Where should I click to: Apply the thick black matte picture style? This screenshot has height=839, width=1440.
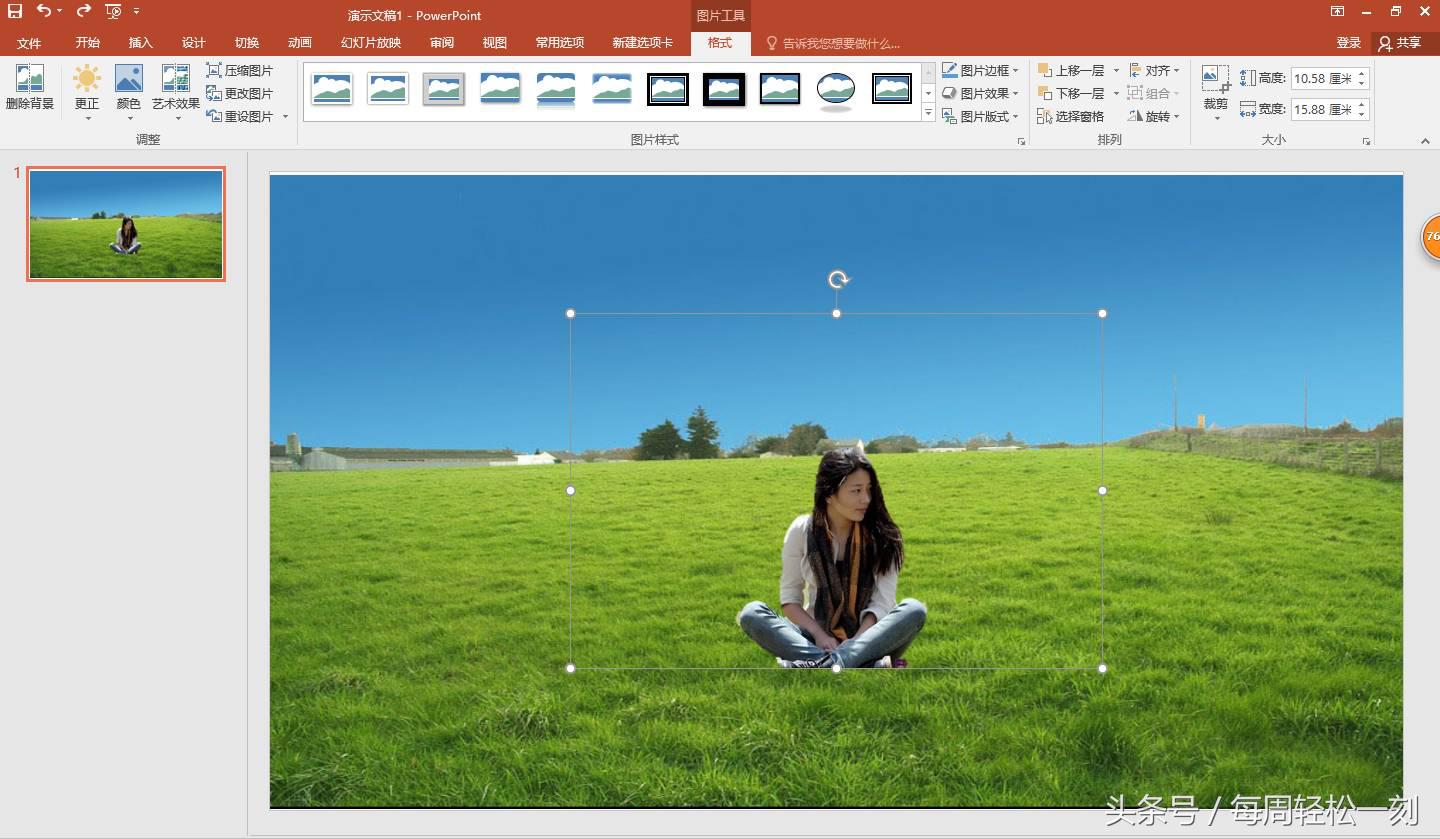(x=723, y=89)
